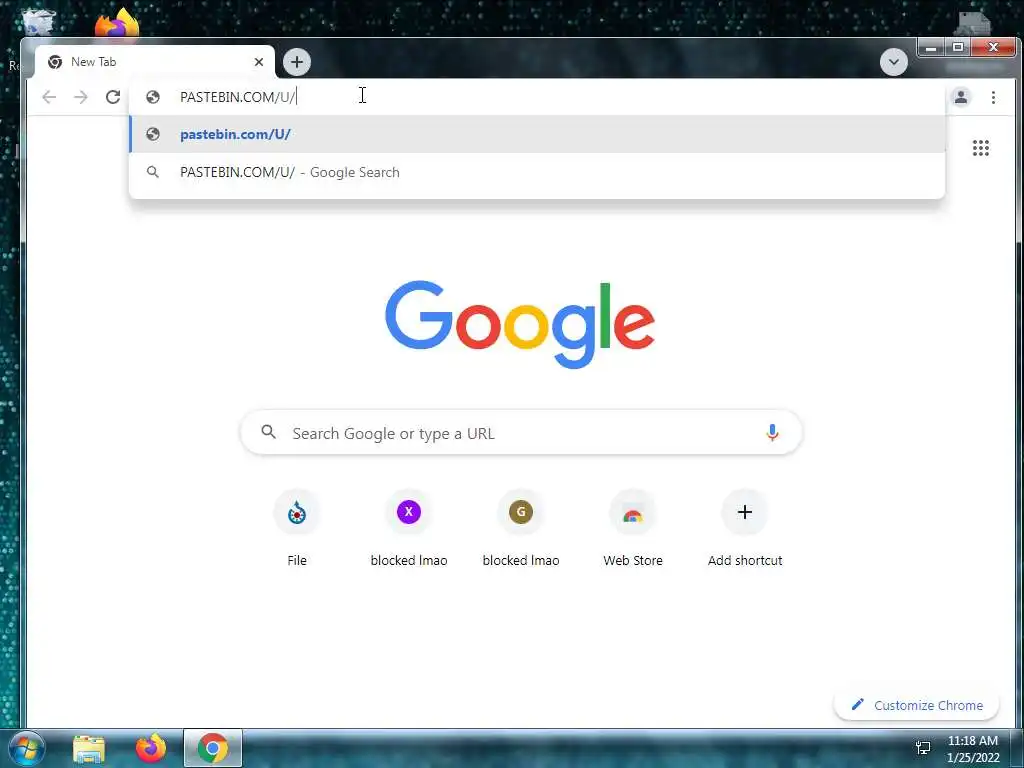The height and width of the screenshot is (768, 1024).
Task: Click the Chrome taskbar button
Action: tap(213, 748)
